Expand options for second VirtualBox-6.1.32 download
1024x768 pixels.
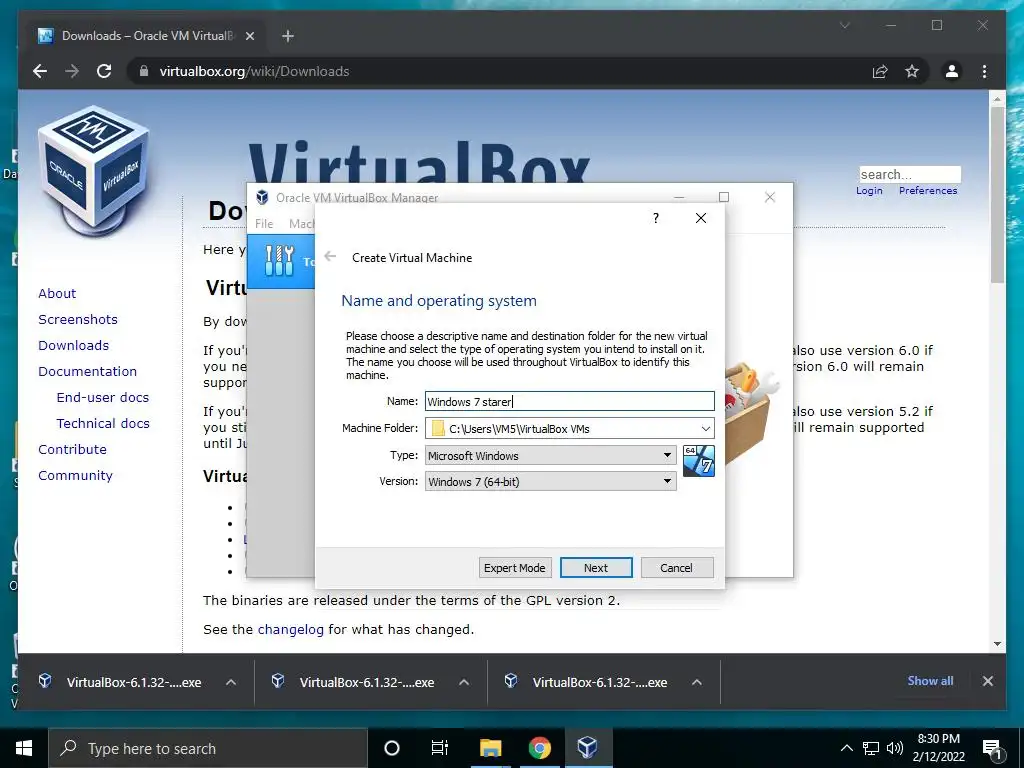[464, 682]
